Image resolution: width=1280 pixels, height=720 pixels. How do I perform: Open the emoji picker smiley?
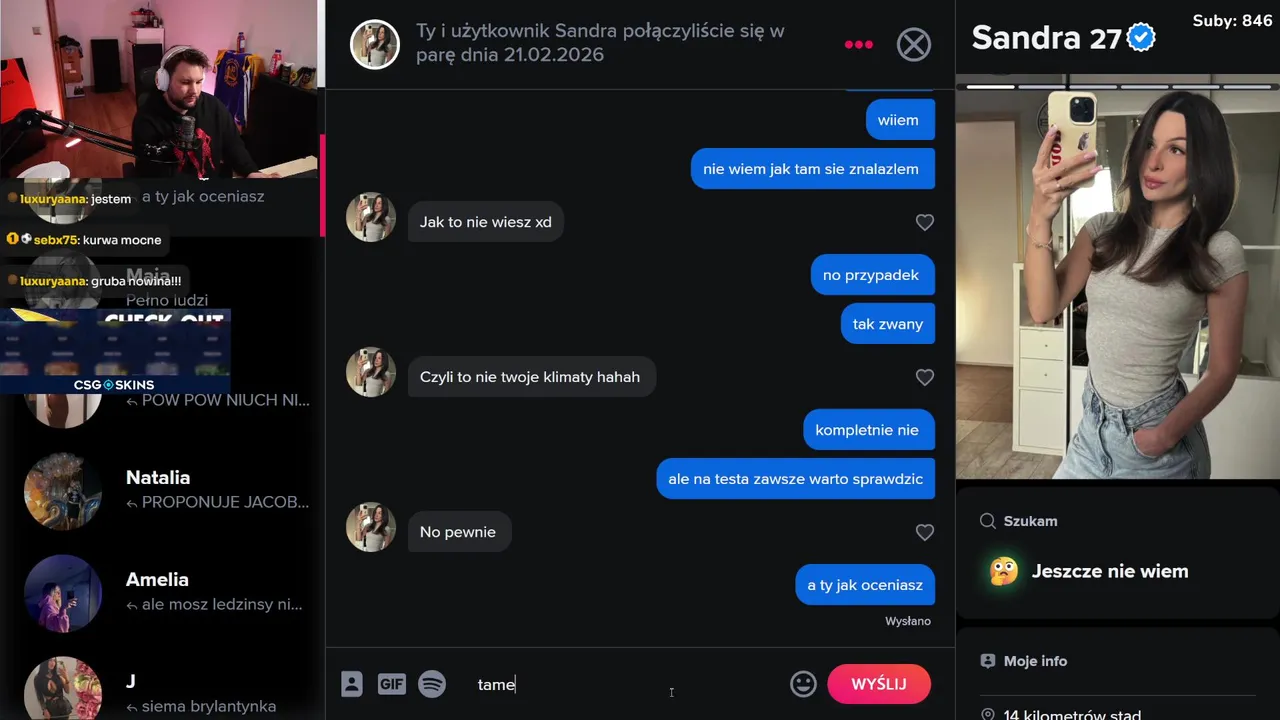[x=803, y=684]
